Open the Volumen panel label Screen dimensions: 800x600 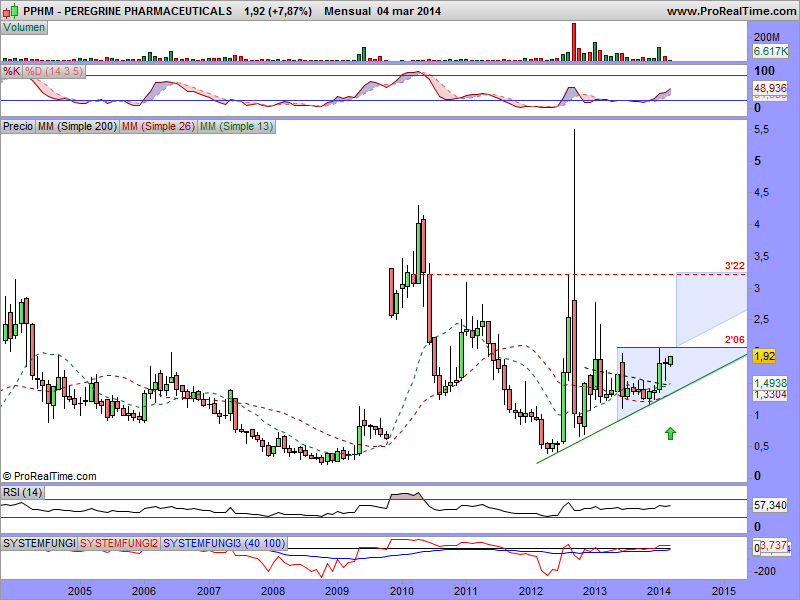click(24, 28)
